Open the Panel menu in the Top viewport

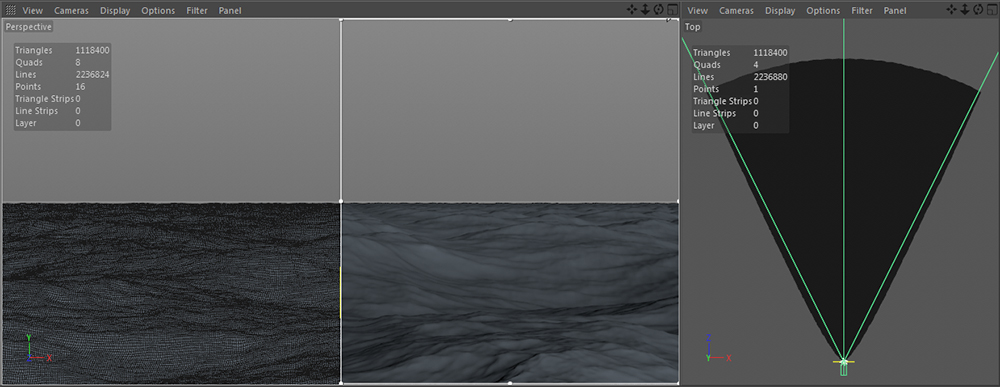[895, 11]
